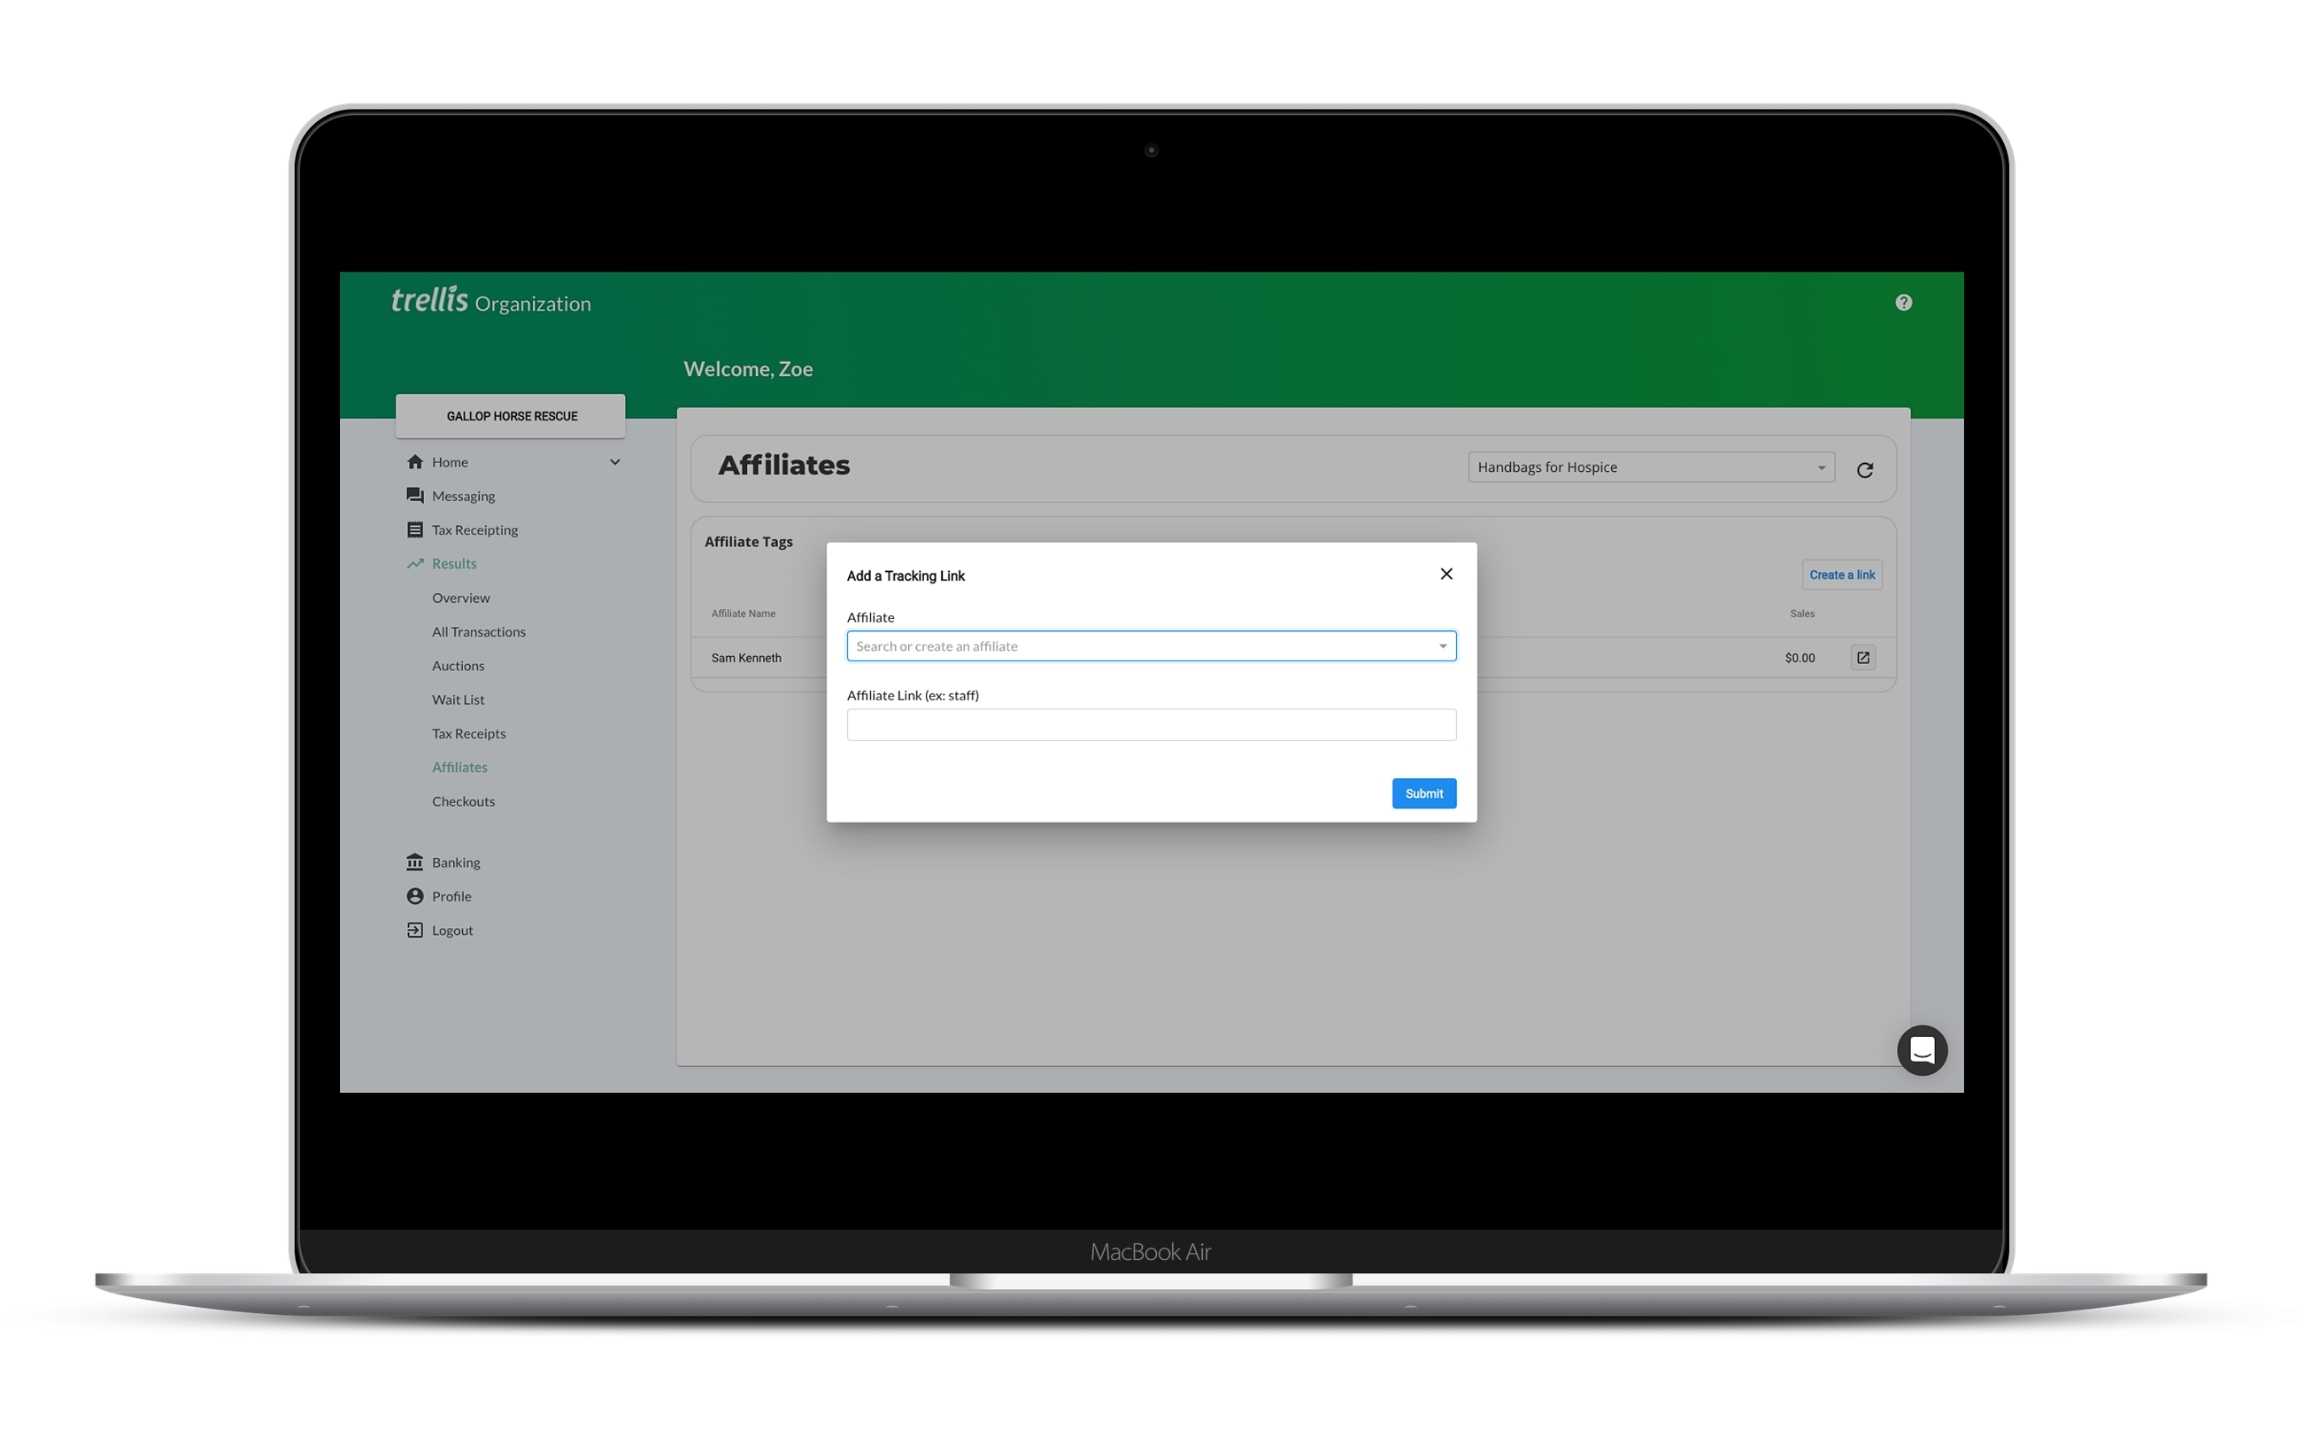Viewport: 2304px width, 1440px height.
Task: Select the Checkouts menu item
Action: click(463, 801)
